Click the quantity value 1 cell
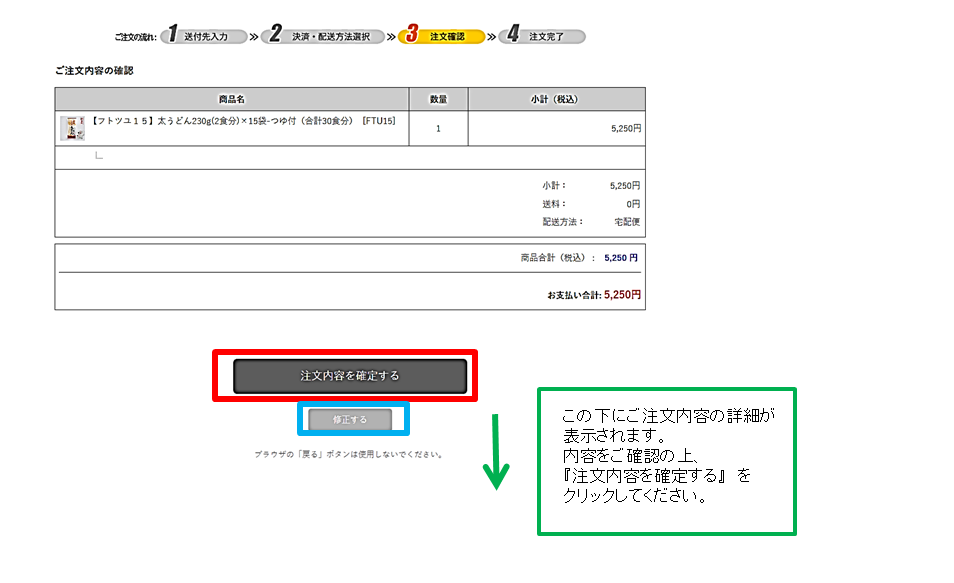The image size is (954, 583). coord(438,129)
